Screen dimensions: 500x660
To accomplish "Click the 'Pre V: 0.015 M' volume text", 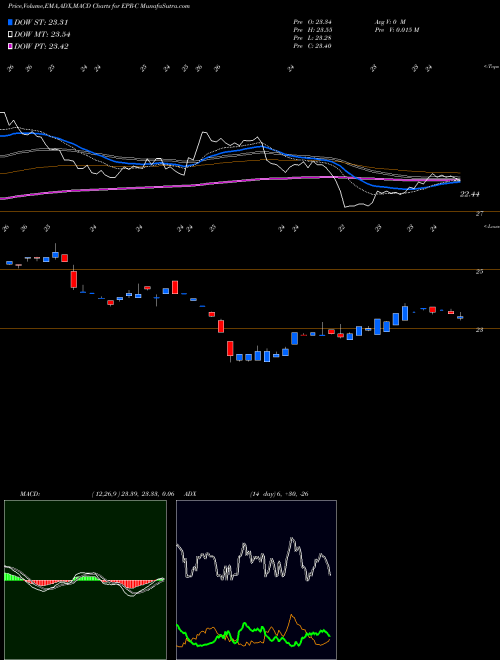I will coord(396,30).
